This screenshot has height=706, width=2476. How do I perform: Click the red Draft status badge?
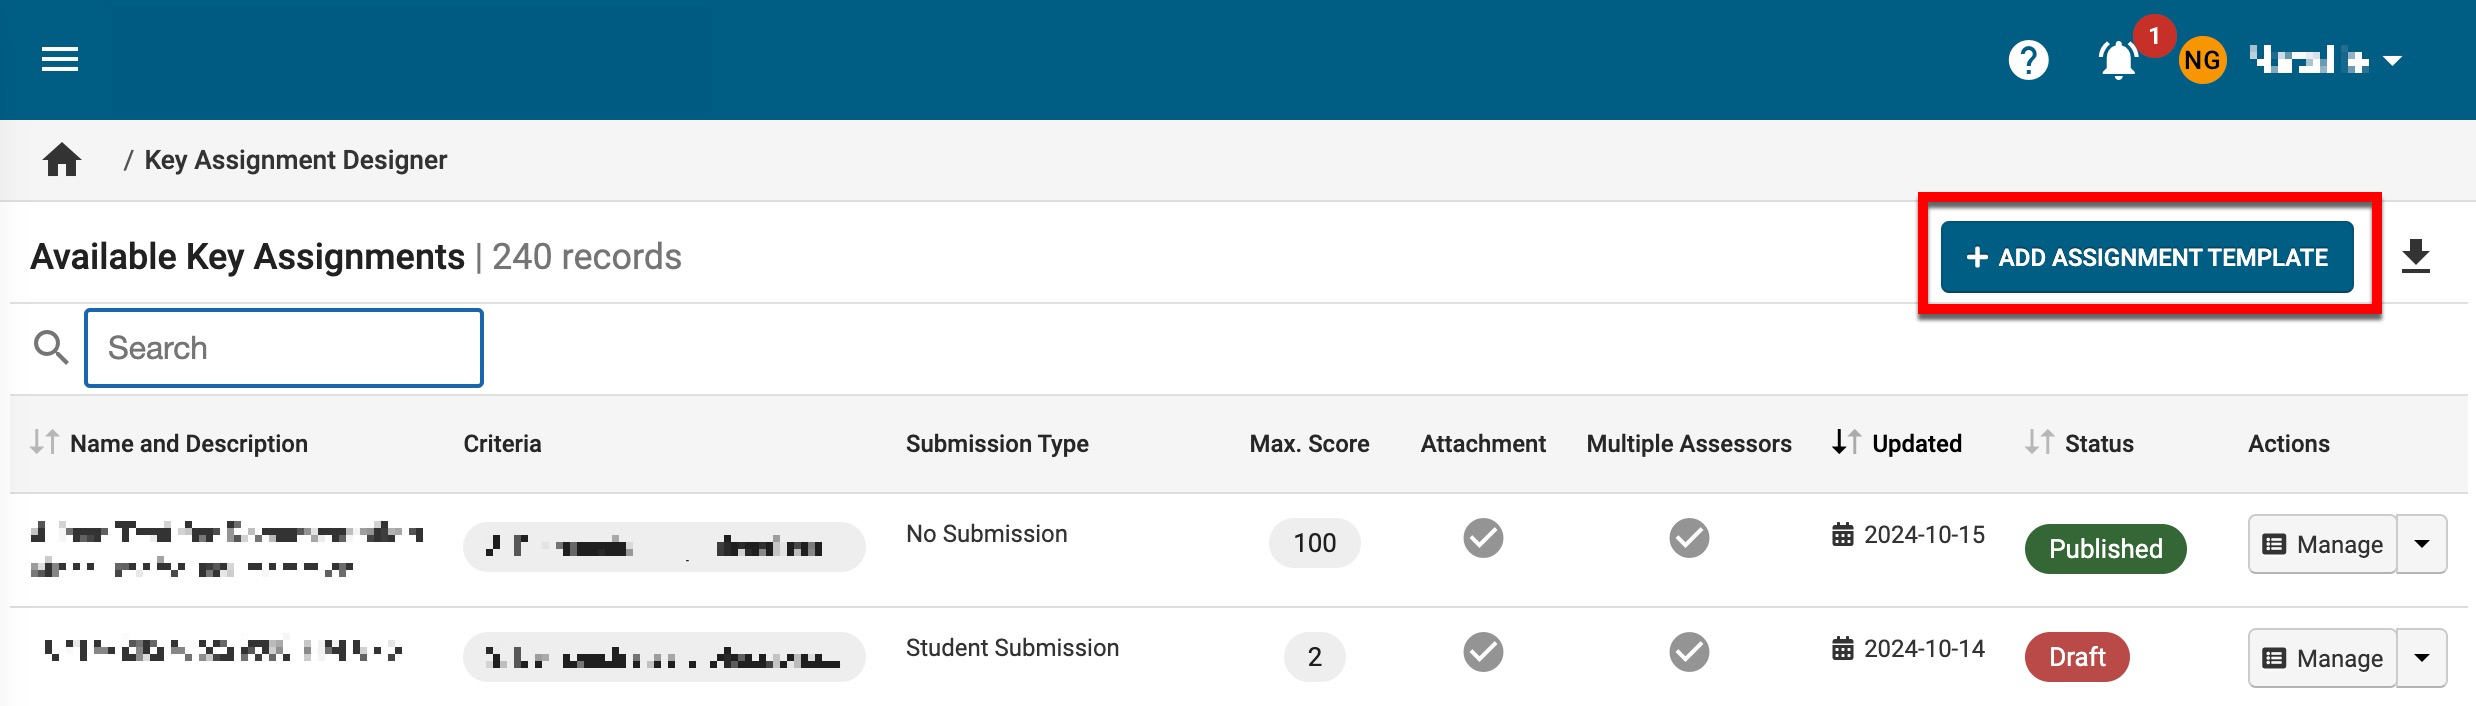click(x=2077, y=657)
